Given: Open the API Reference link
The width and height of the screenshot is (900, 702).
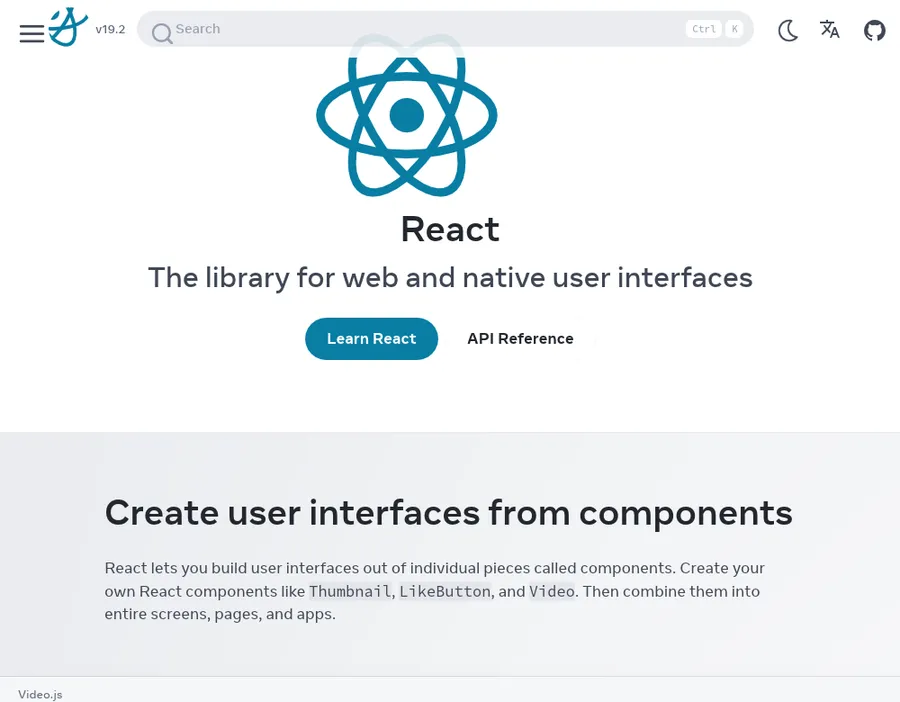Looking at the screenshot, I should point(520,339).
